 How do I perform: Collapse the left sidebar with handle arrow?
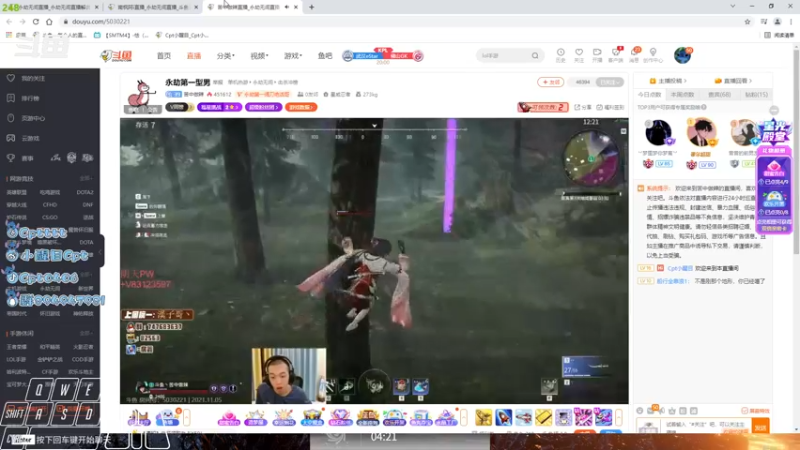[101, 252]
